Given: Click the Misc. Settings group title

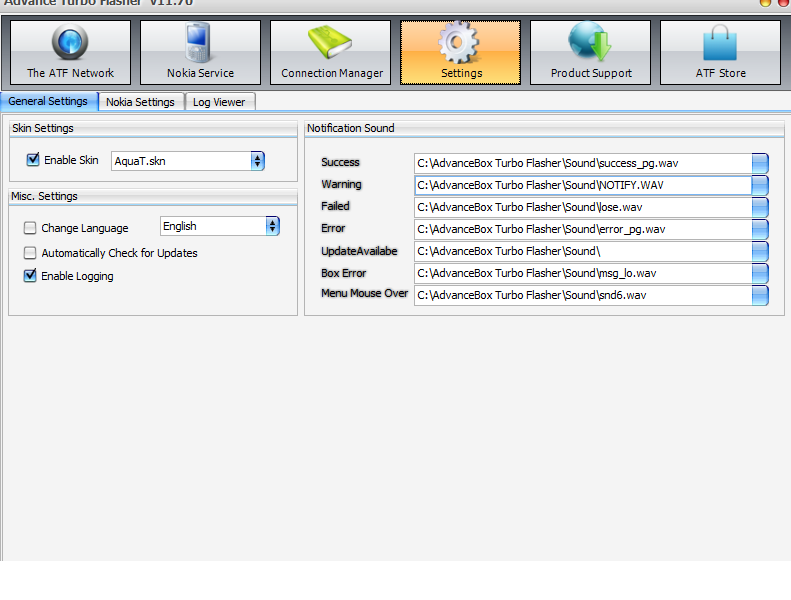Looking at the screenshot, I should [44, 196].
